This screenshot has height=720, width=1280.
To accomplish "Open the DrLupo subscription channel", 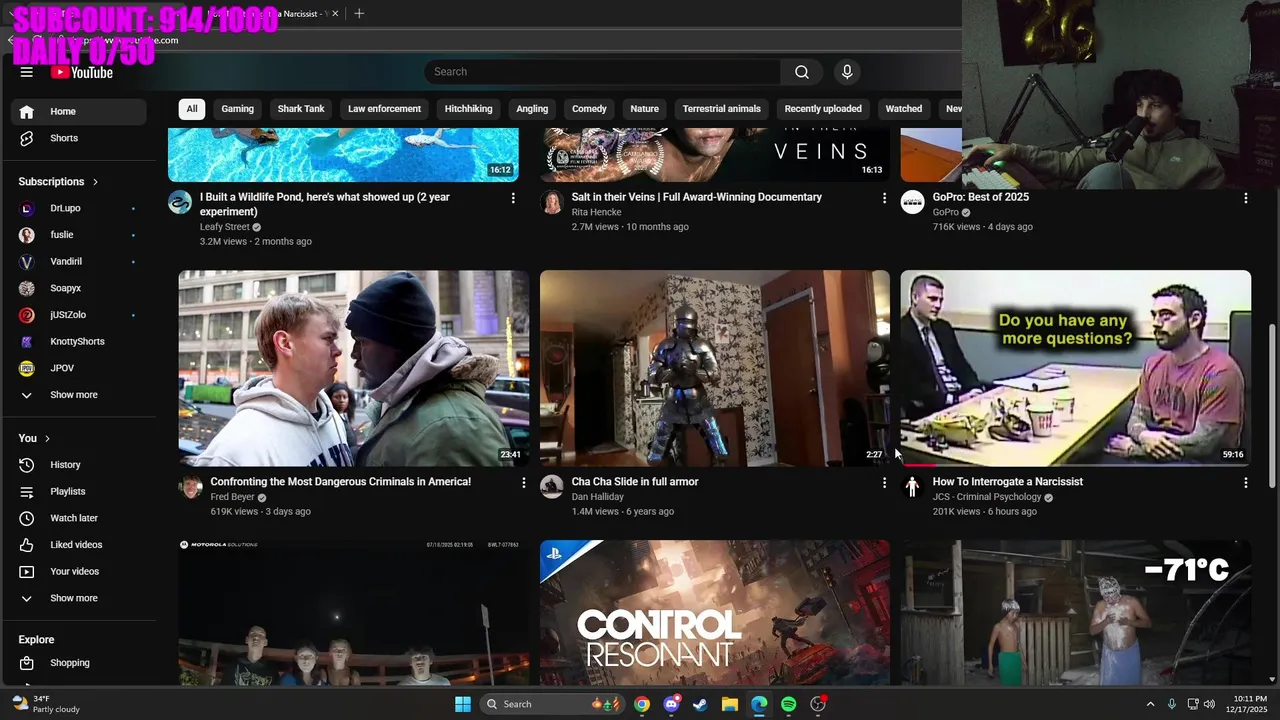I will click(78, 208).
